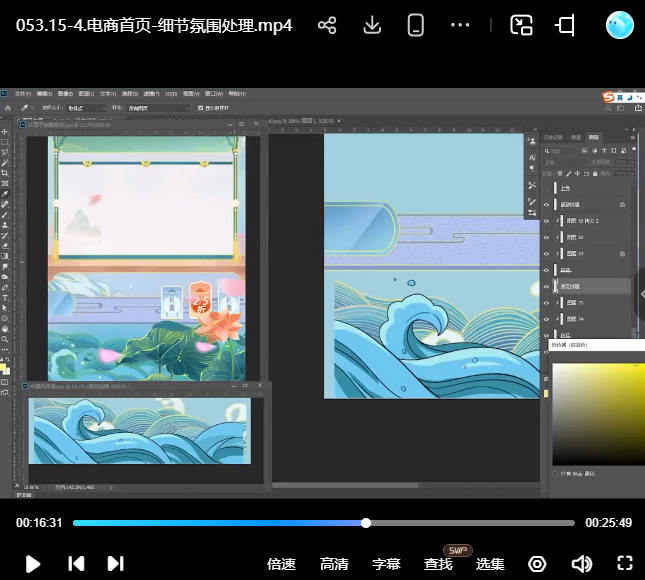Screen dimensions: 645x580
Task: Click the video progress bar handle
Action: pos(366,523)
